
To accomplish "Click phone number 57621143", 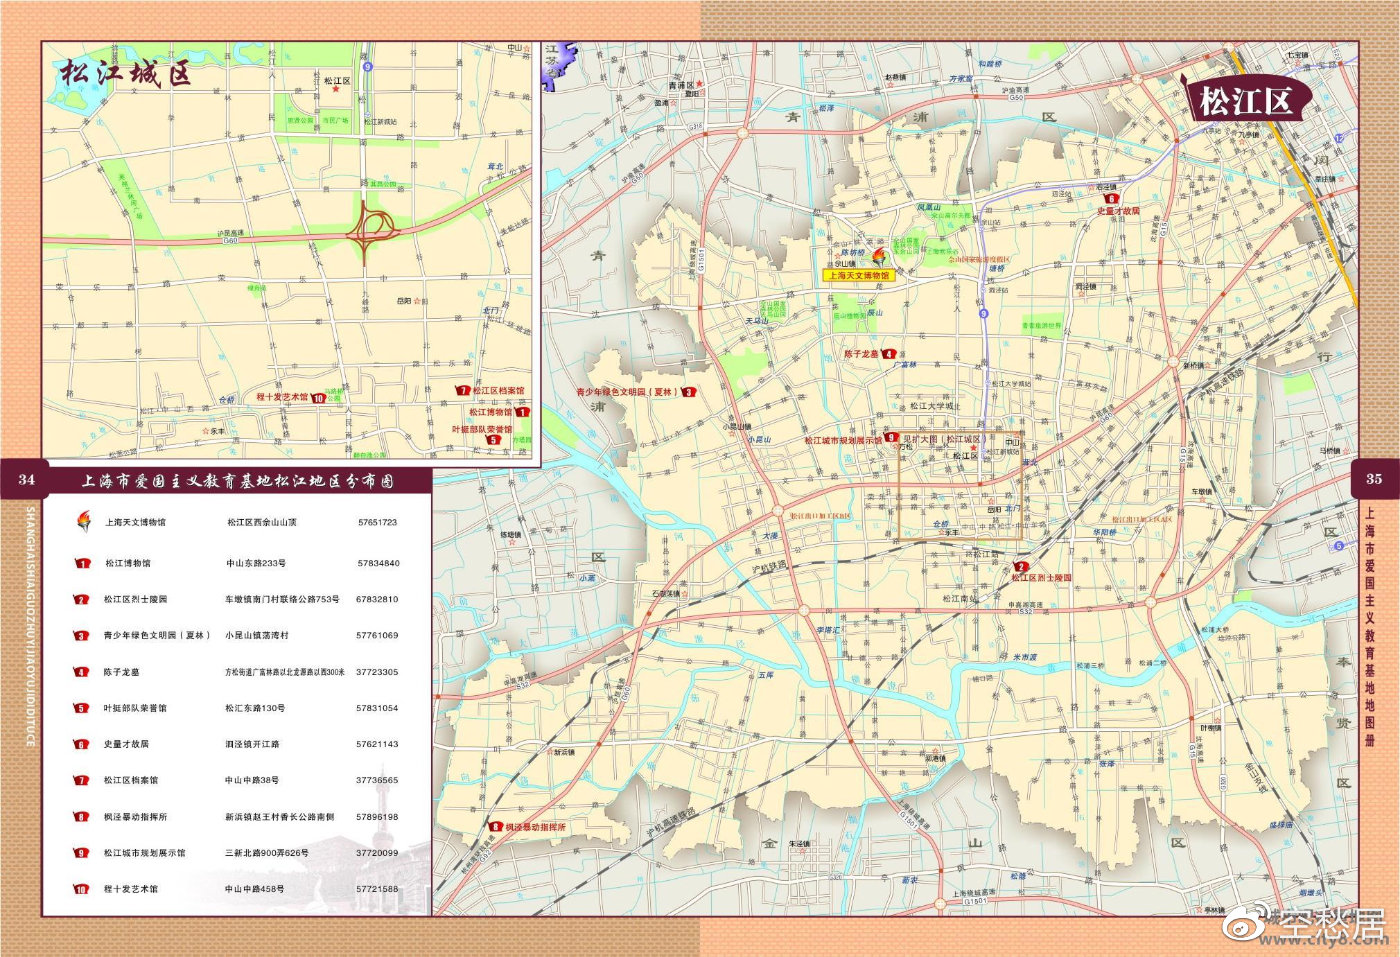I will coord(377,744).
